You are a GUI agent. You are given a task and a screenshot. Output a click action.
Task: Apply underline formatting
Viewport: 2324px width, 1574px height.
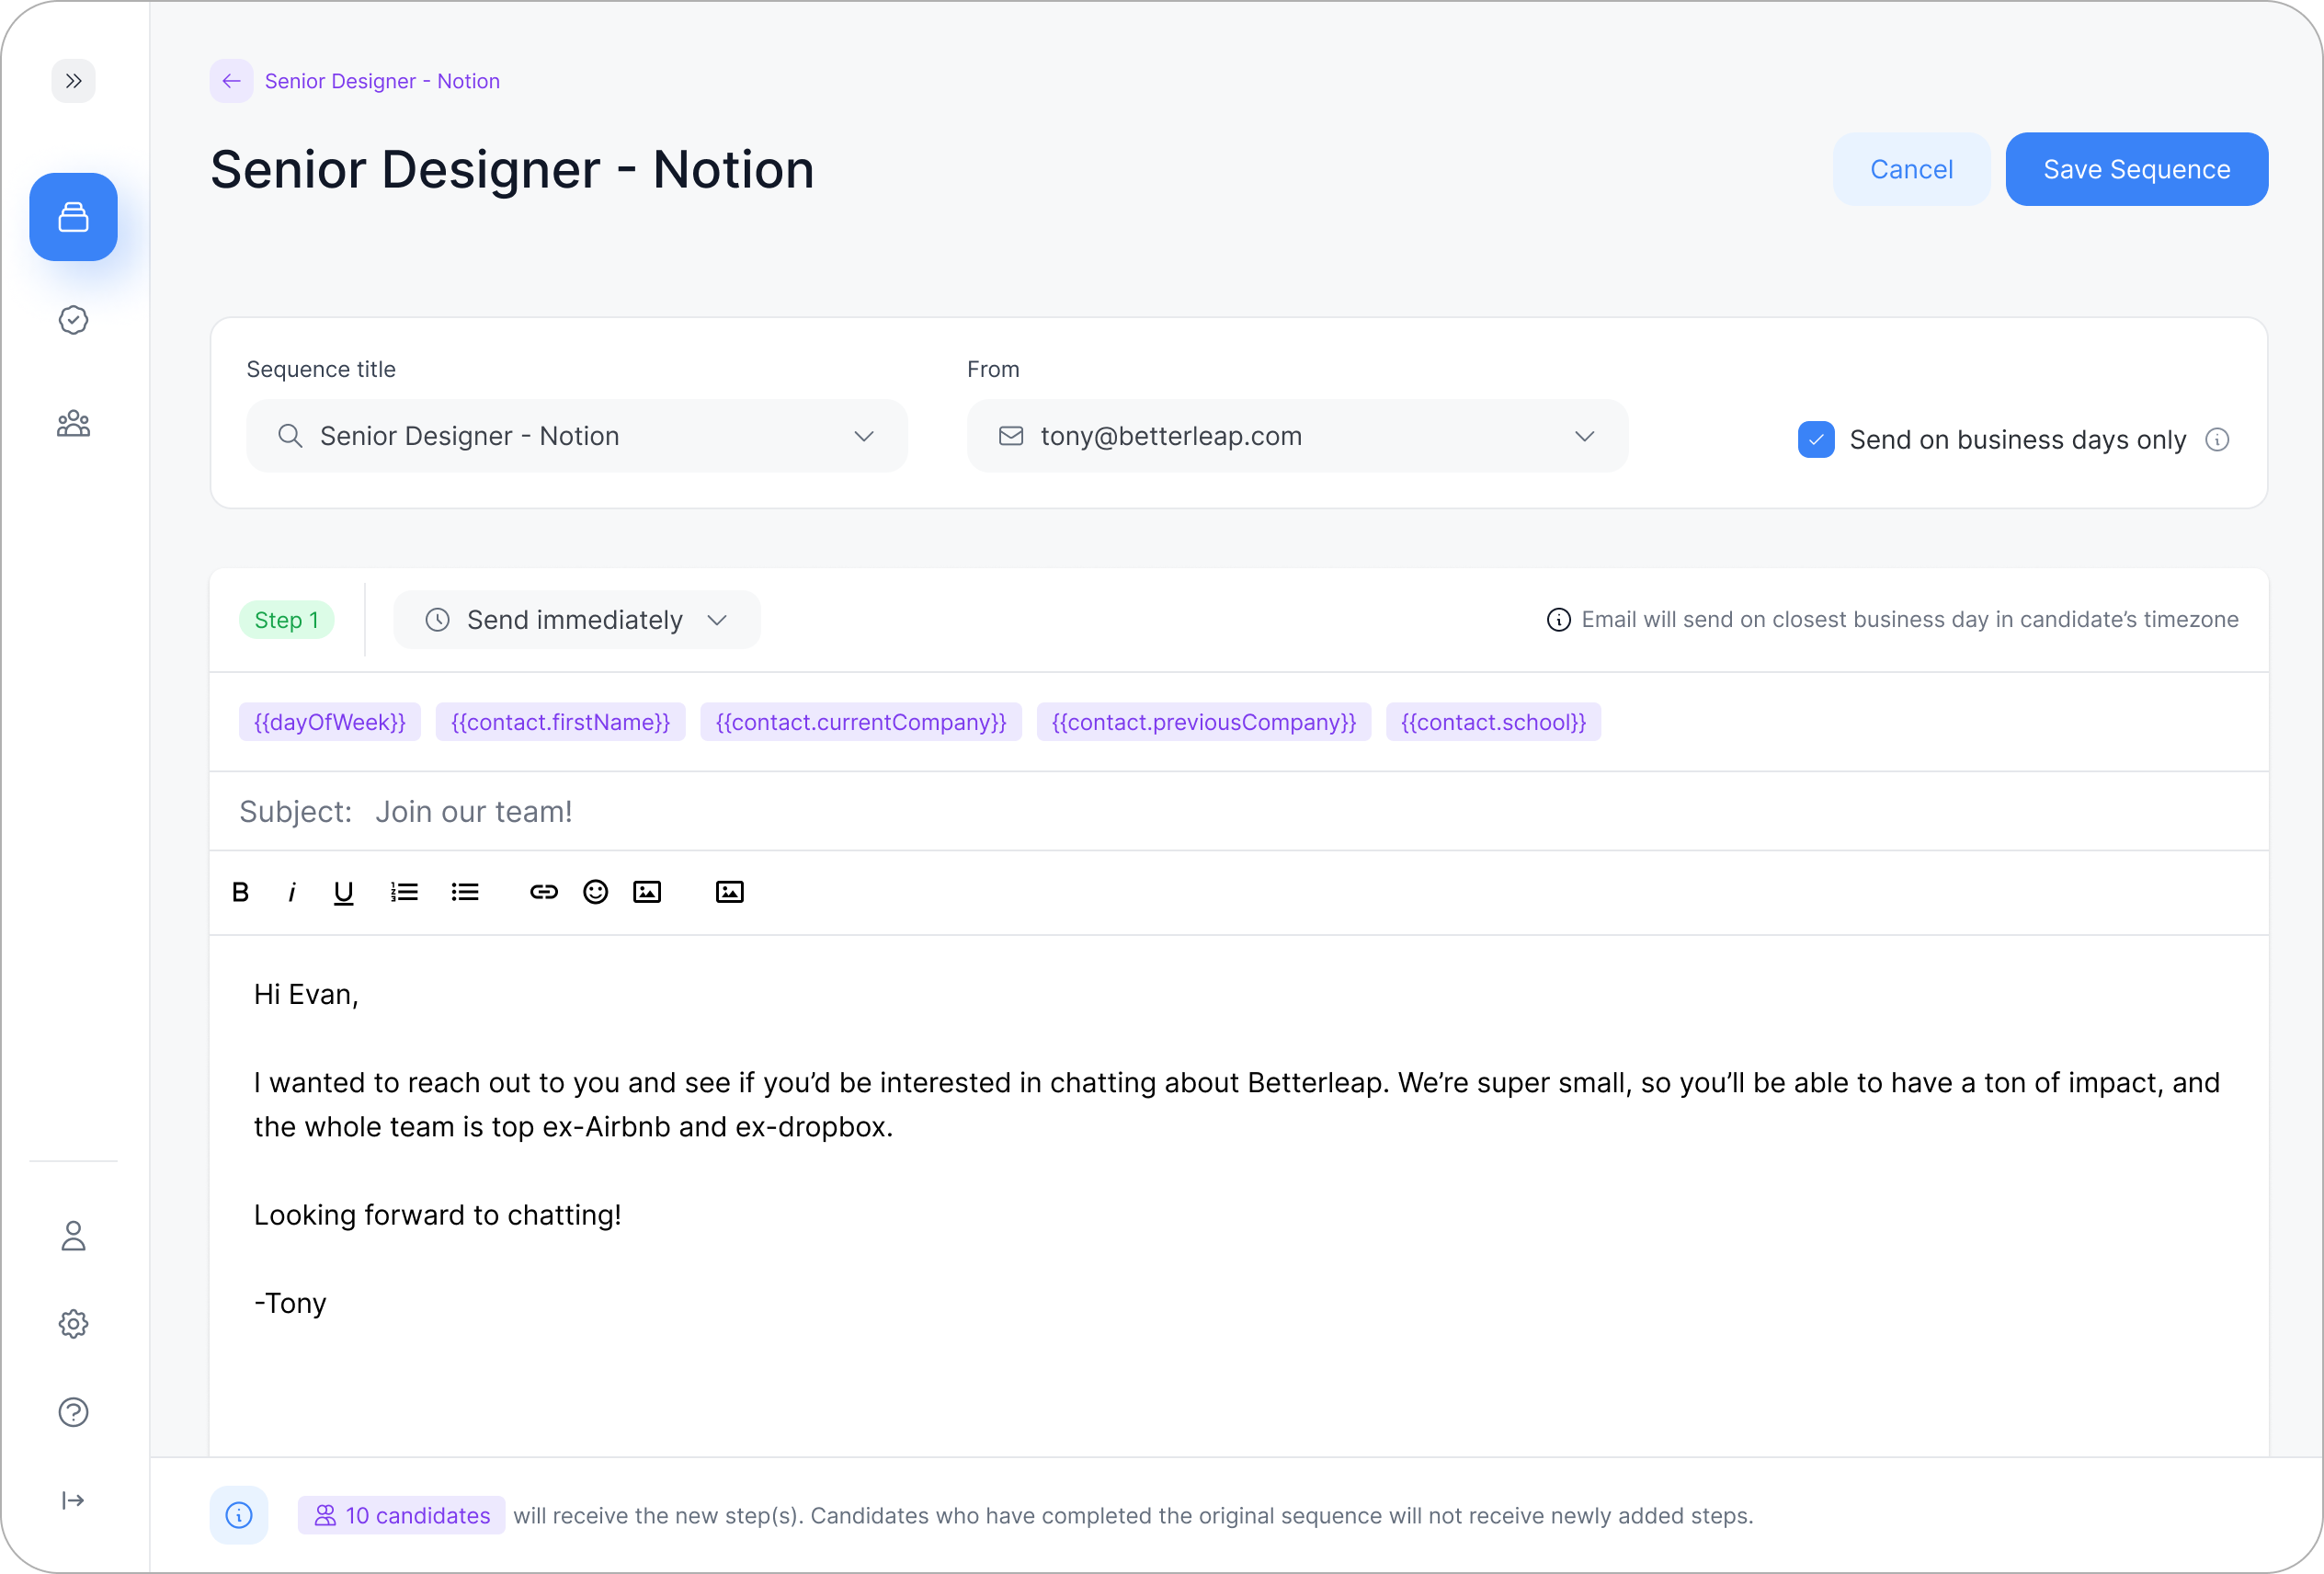[343, 892]
